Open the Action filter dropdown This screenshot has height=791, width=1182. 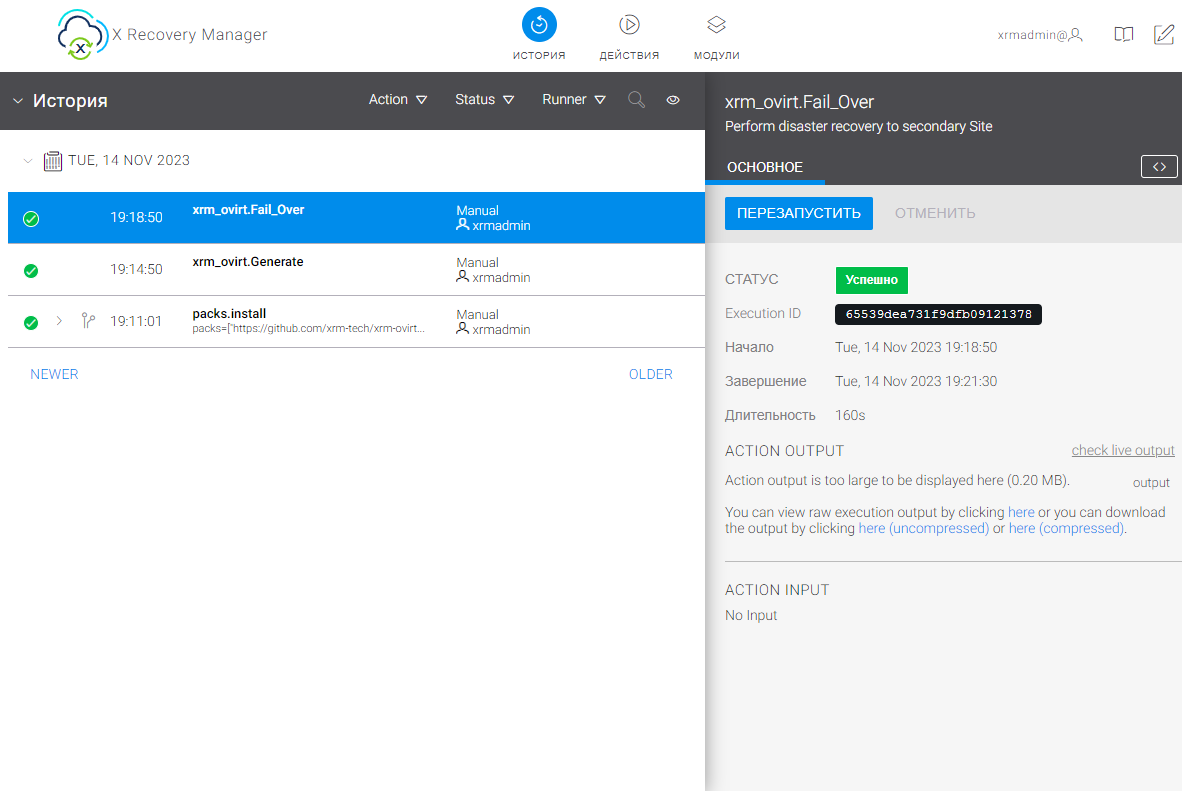398,100
